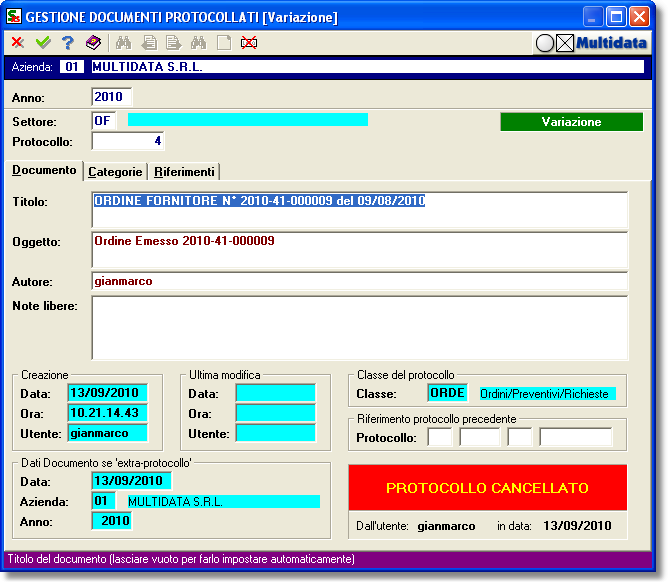
Task: Click extra-protocollo Anno field 2010
Action: coord(112,521)
